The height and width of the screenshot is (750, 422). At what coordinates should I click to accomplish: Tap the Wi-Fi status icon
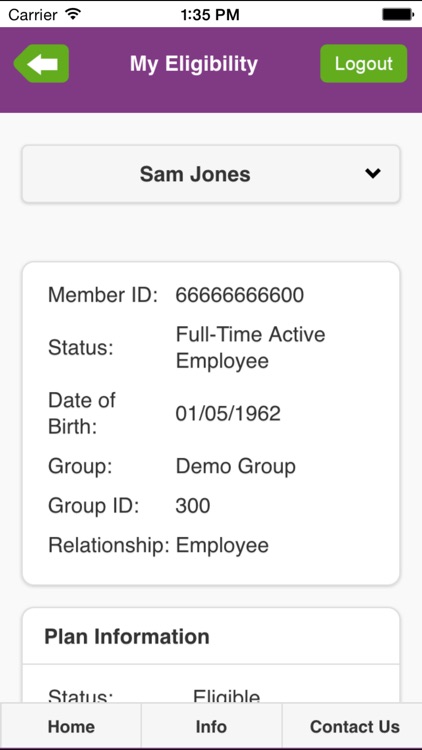(73, 14)
